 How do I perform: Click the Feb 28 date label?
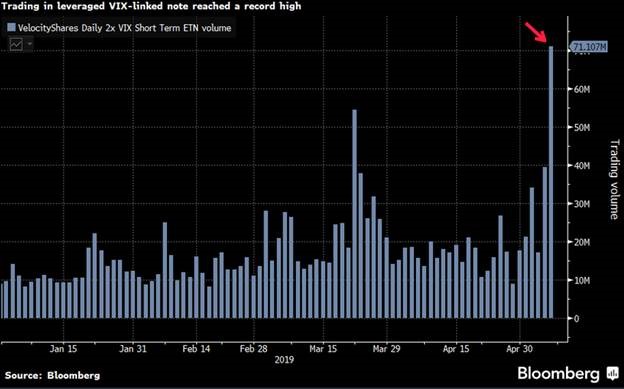254,349
